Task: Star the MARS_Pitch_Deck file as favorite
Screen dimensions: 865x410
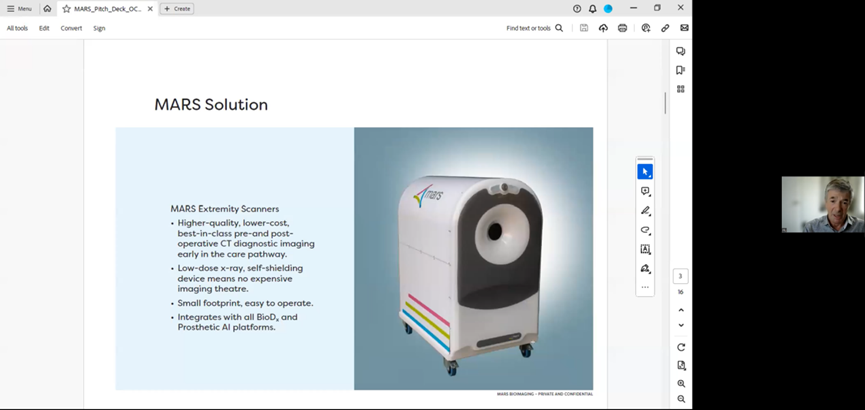Action: (x=66, y=9)
